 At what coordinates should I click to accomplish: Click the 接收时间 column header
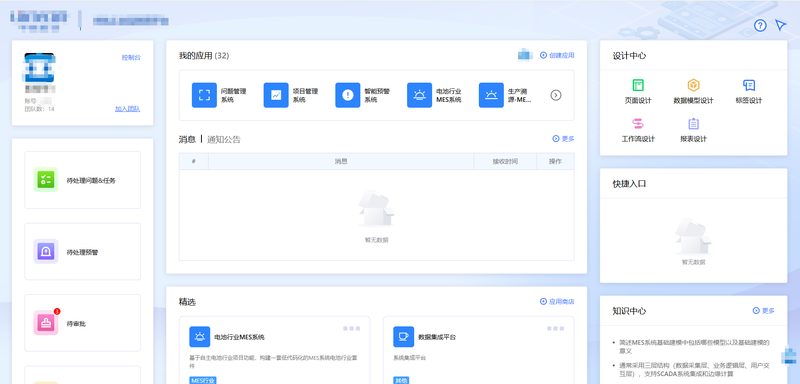505,161
